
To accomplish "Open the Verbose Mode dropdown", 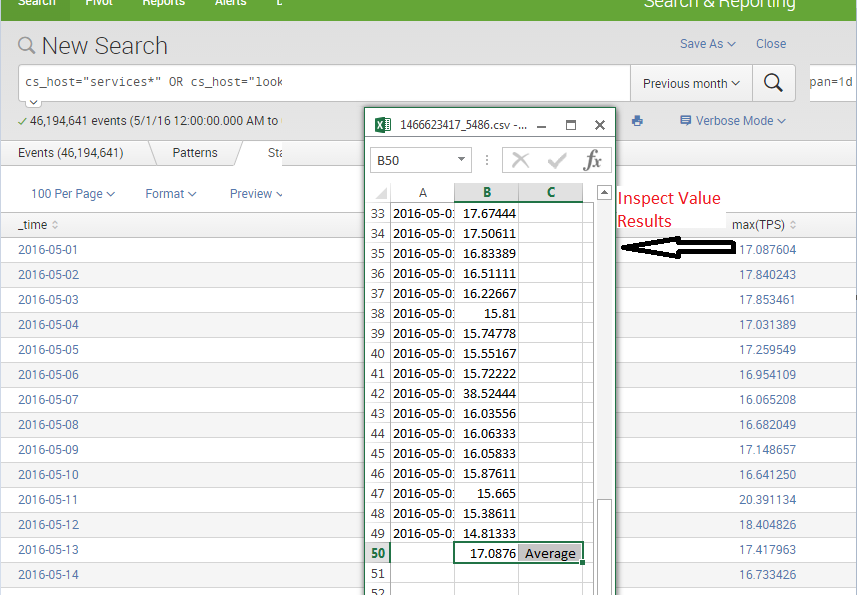I will pyautogui.click(x=732, y=121).
